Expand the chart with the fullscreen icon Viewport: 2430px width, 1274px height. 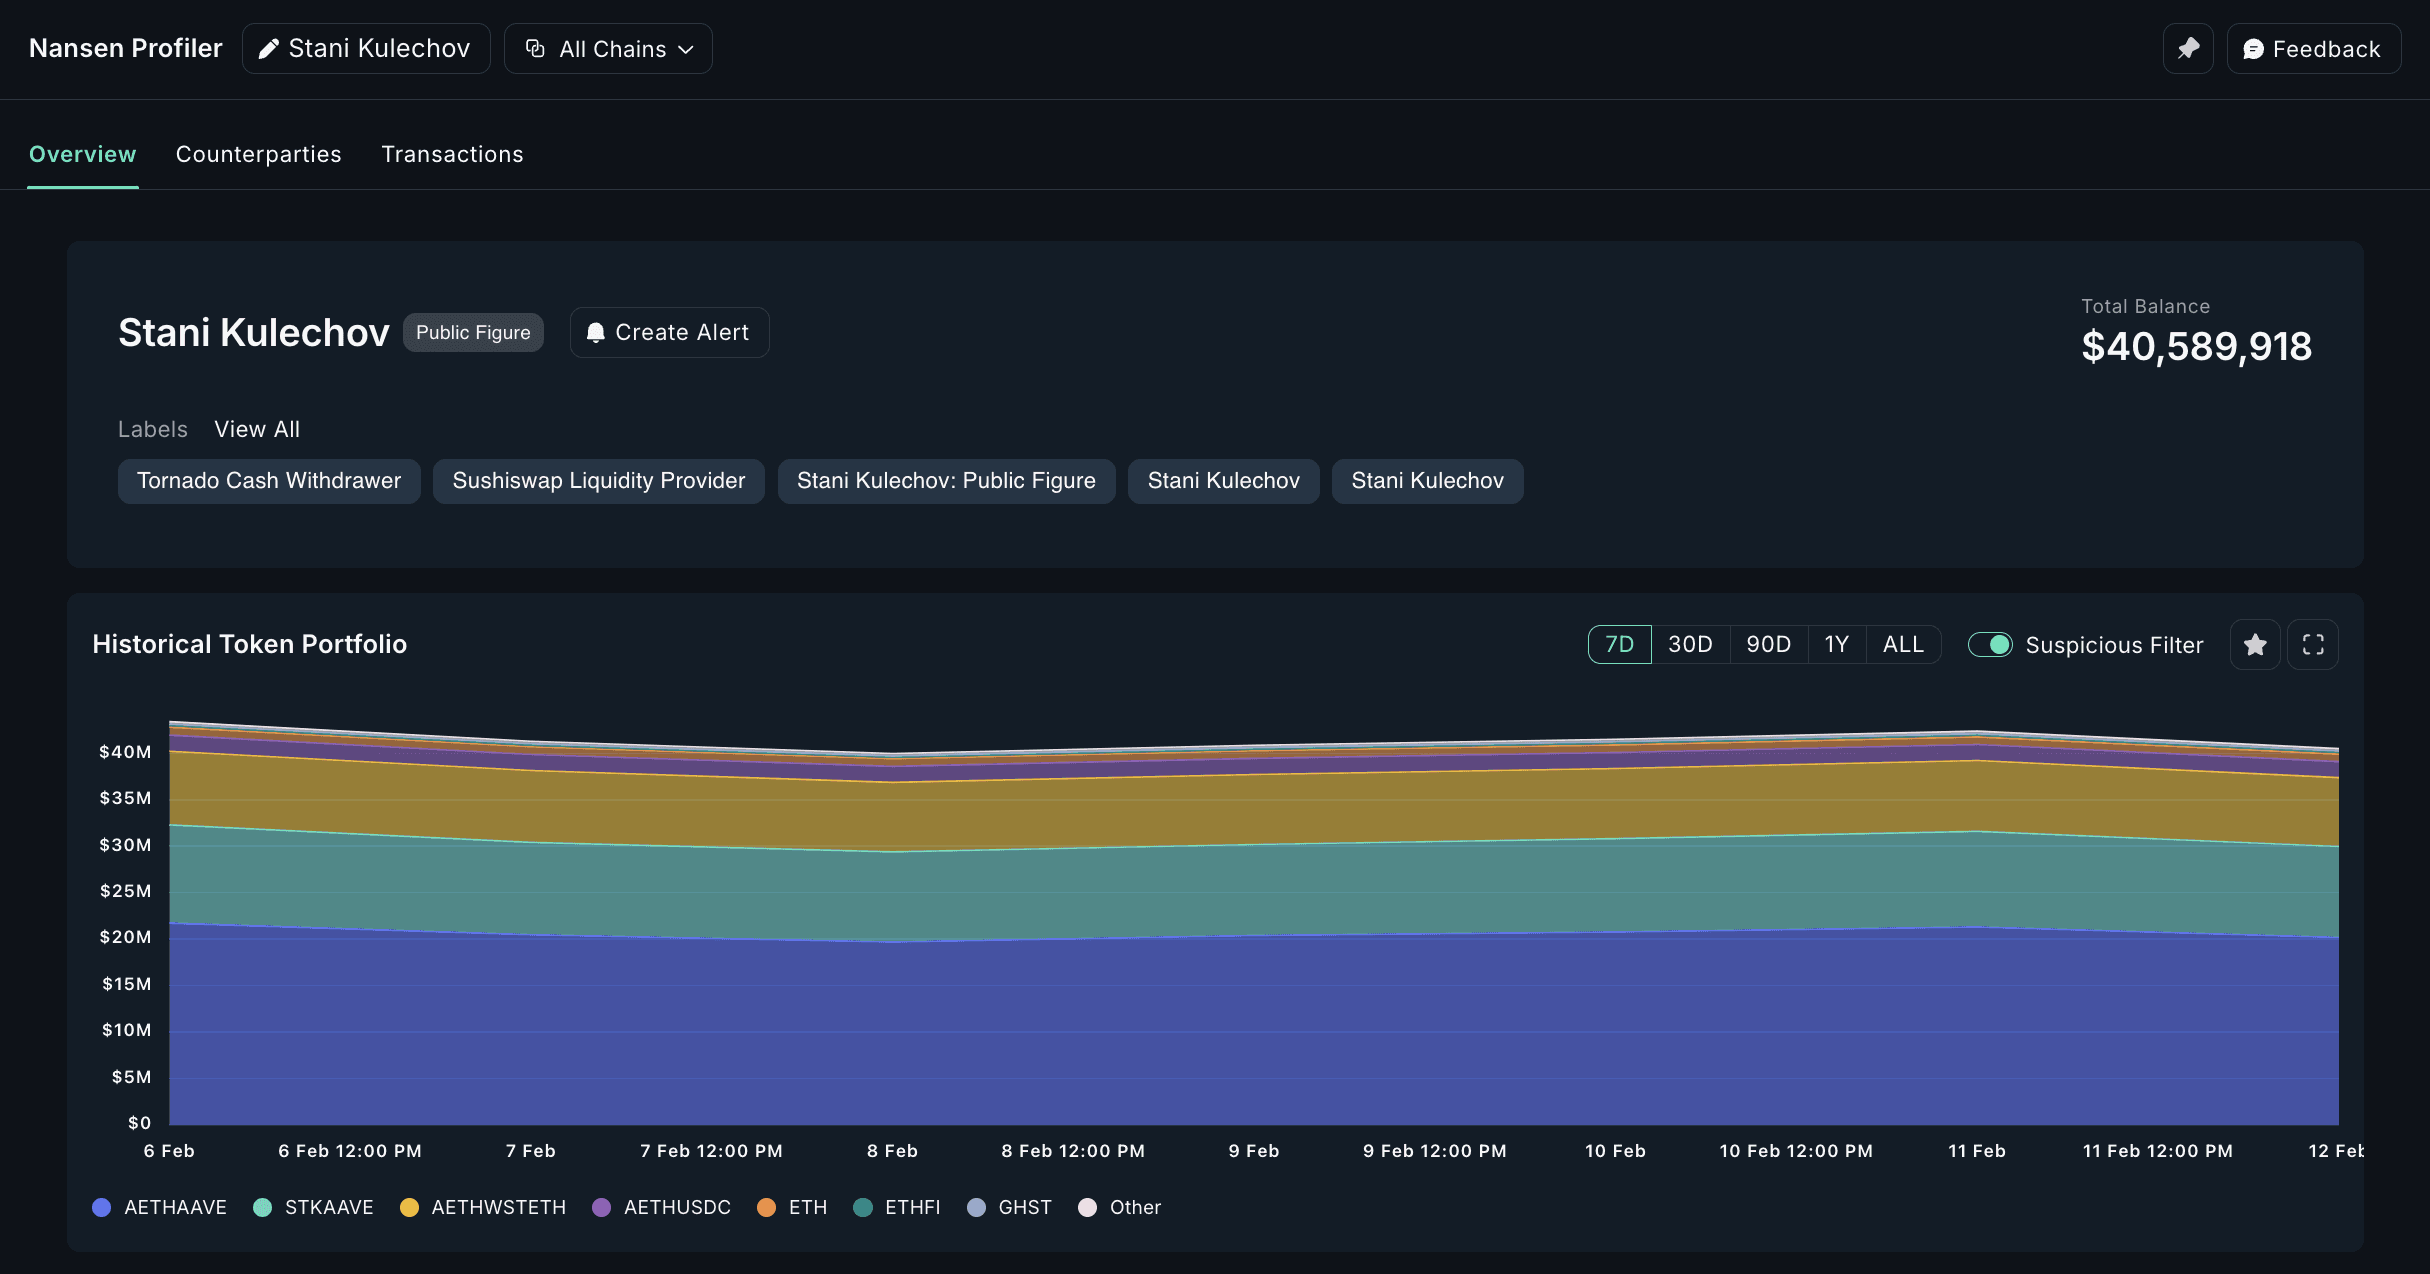(2313, 645)
